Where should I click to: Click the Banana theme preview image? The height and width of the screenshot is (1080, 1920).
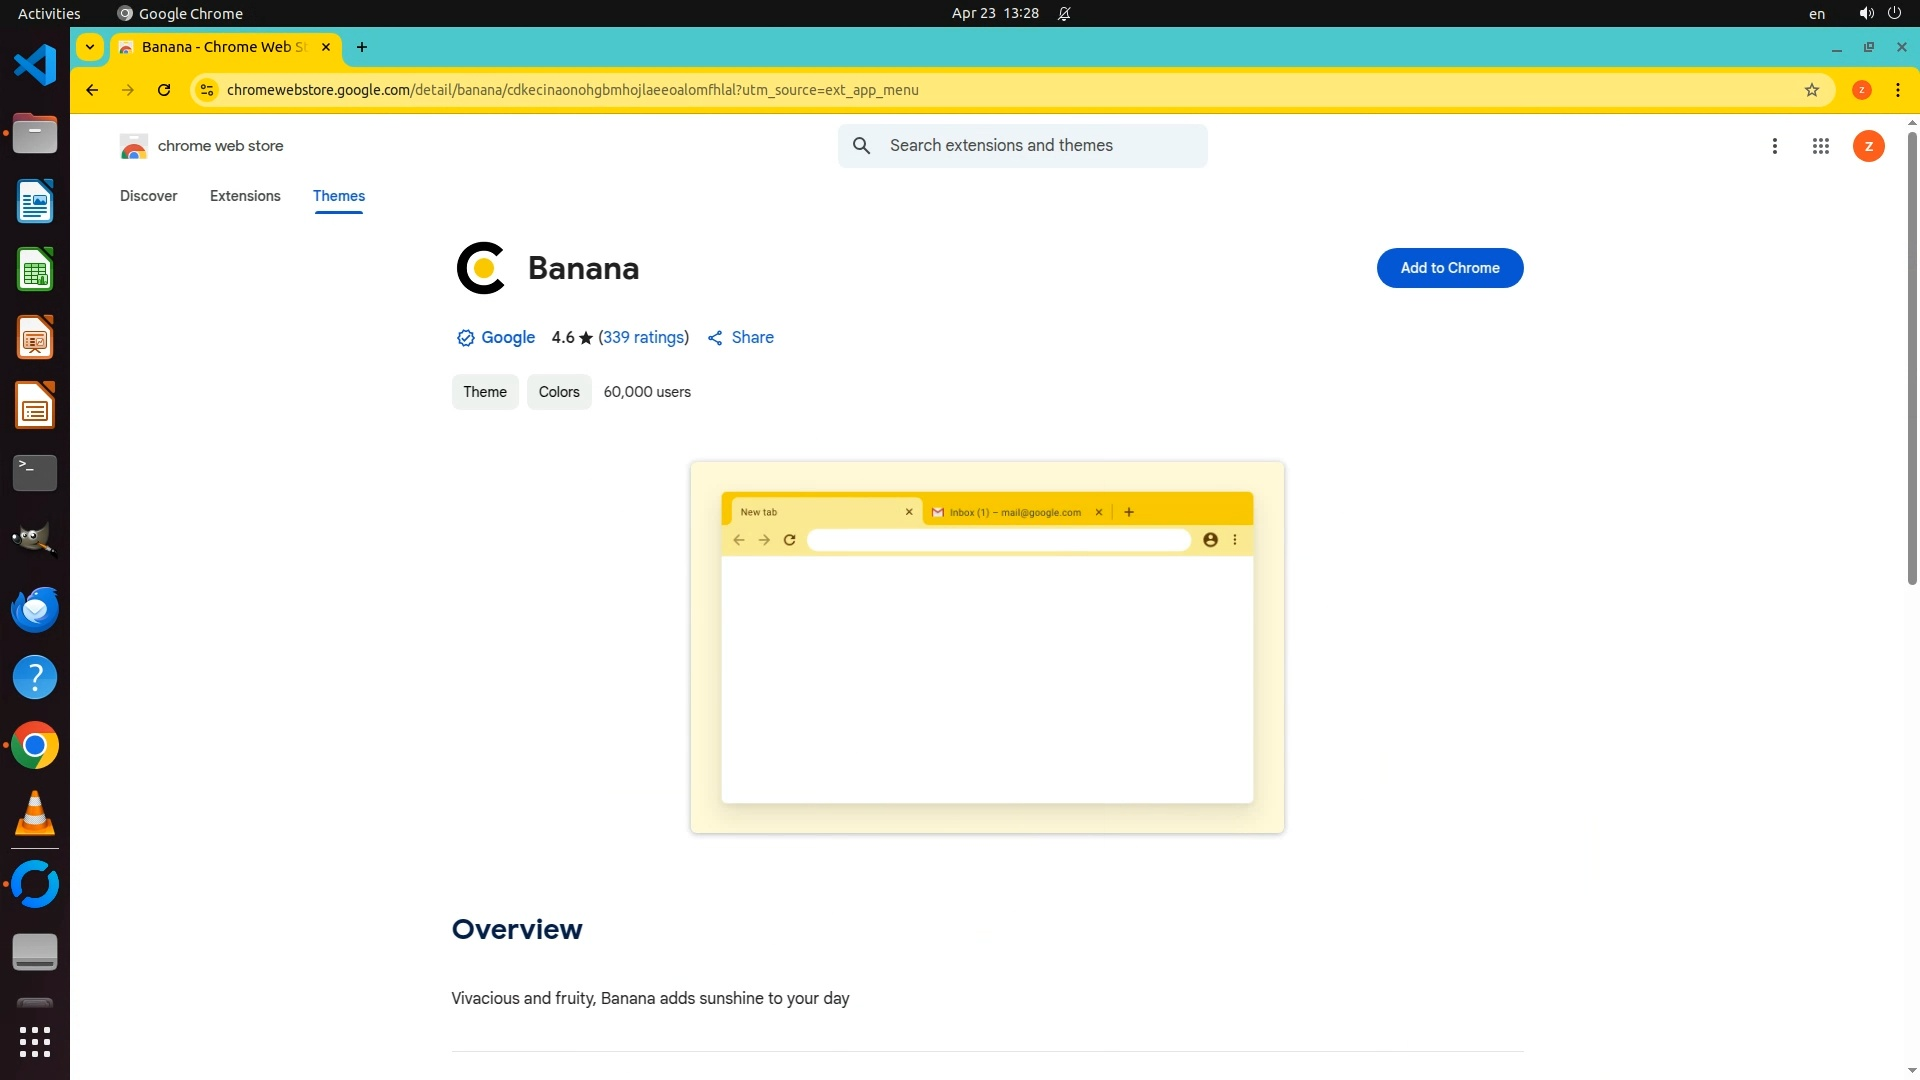[x=987, y=647]
